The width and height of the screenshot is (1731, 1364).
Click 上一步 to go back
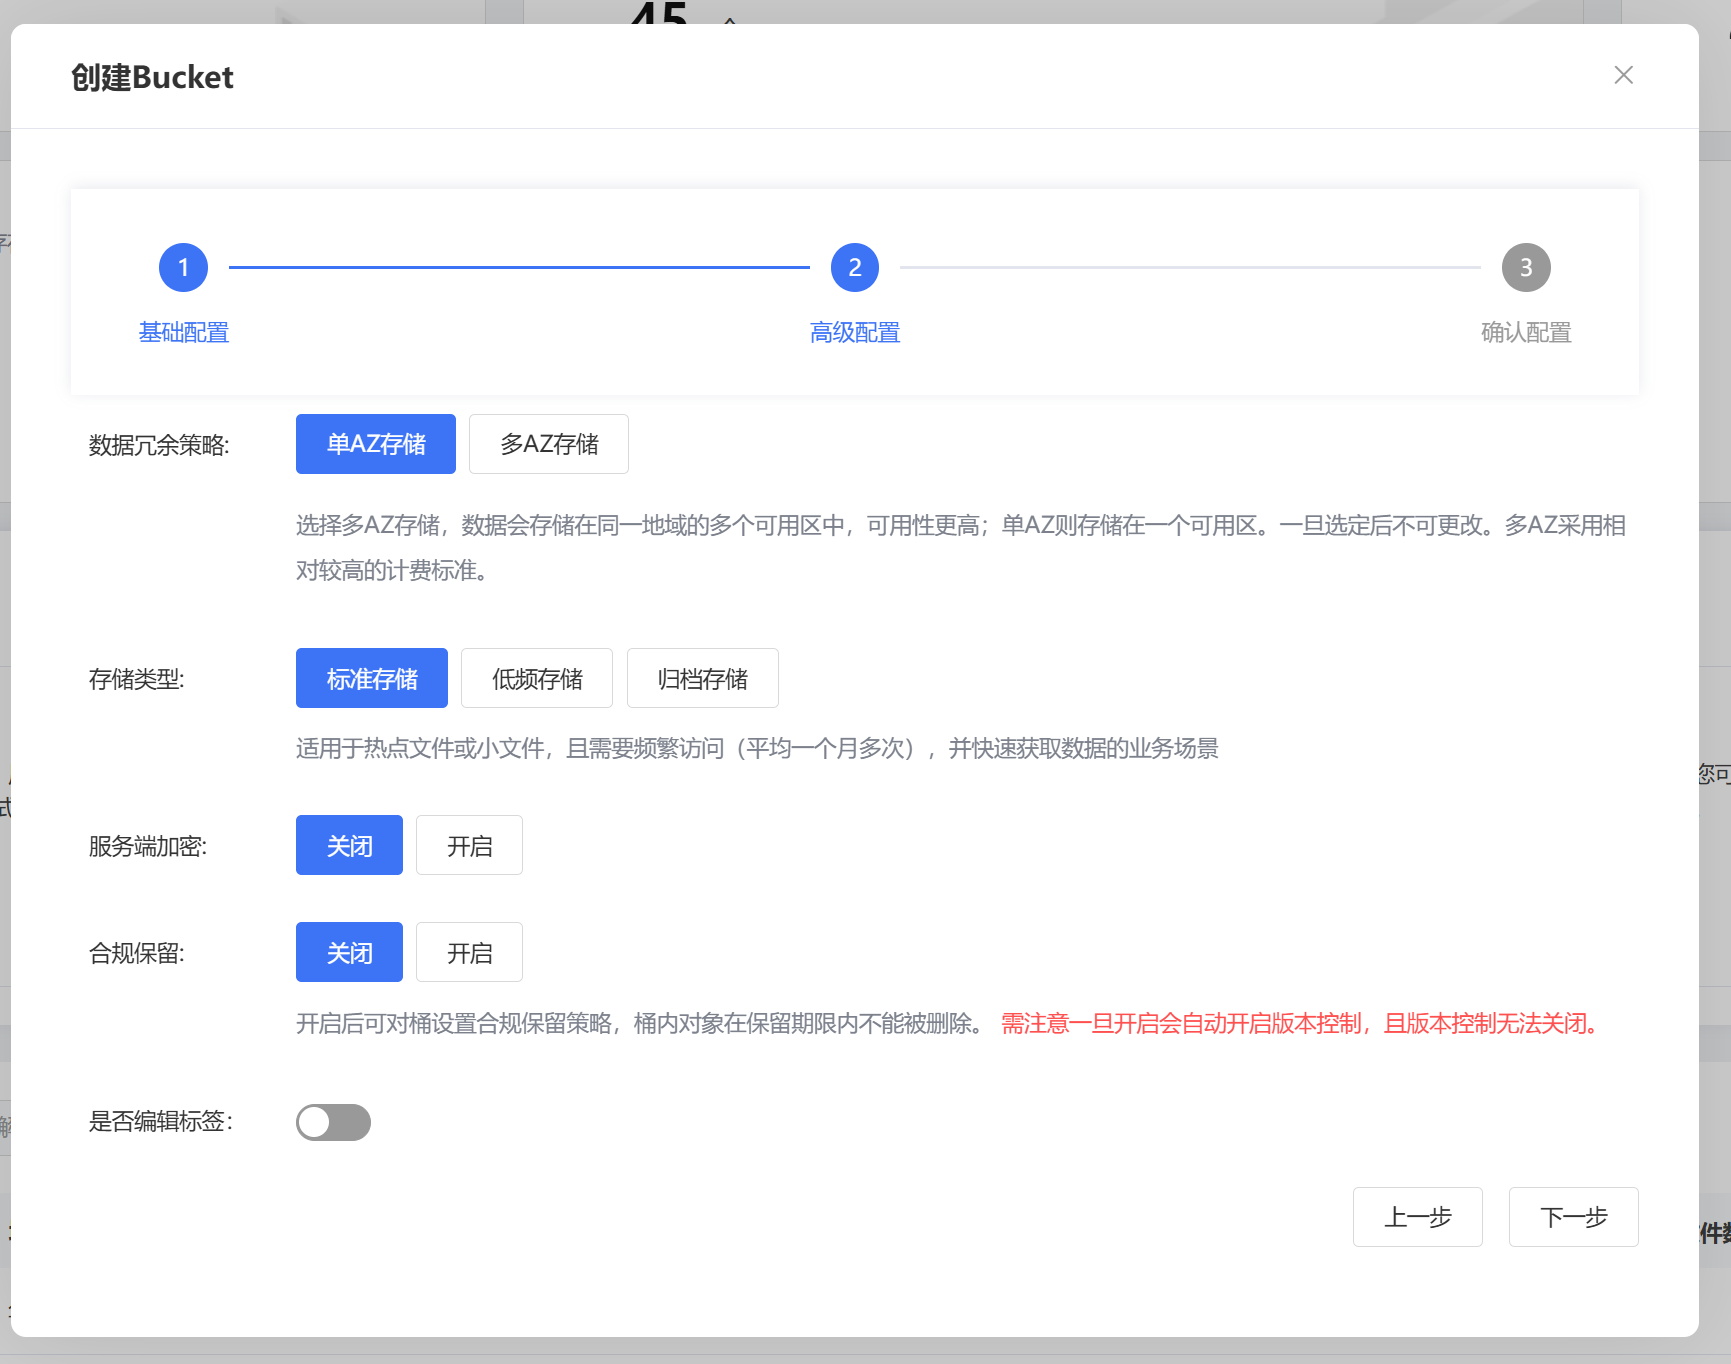click(1417, 1217)
